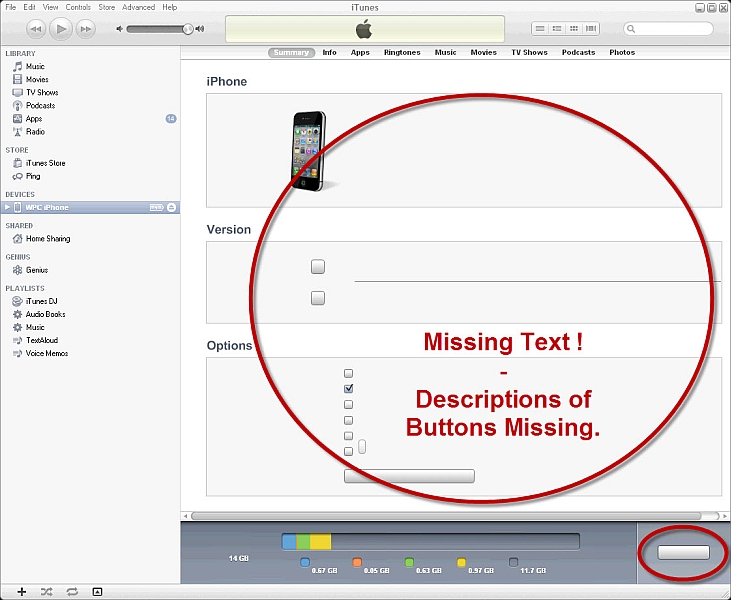Click the first unlabeled Version section button

pyautogui.click(x=318, y=267)
